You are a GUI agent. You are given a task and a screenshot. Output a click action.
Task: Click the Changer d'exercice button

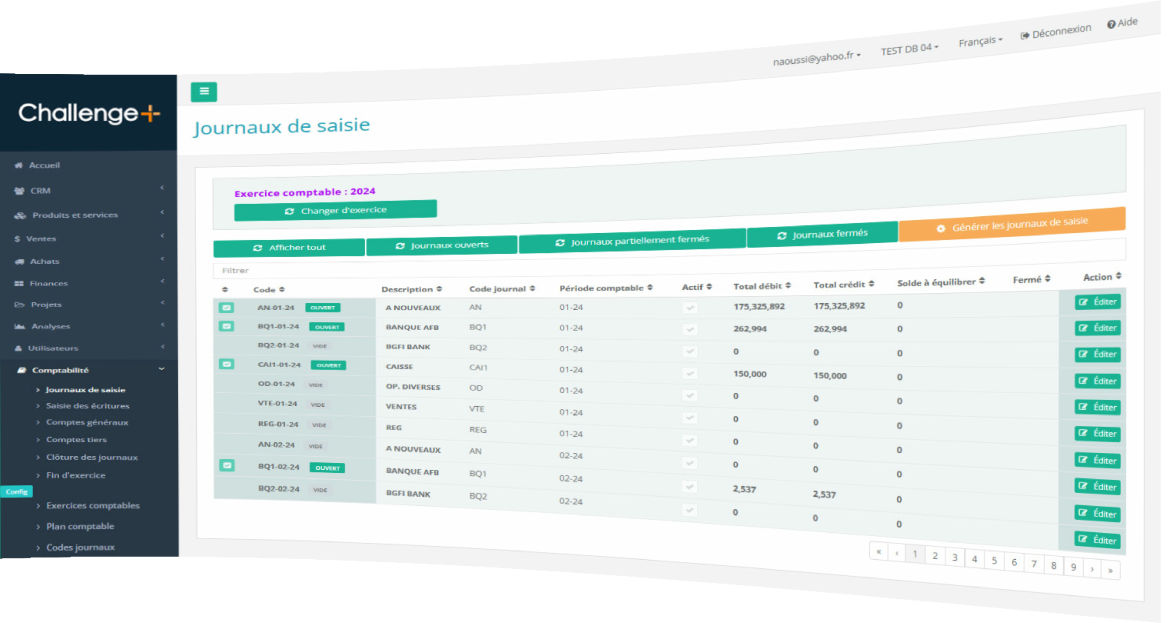coord(335,209)
